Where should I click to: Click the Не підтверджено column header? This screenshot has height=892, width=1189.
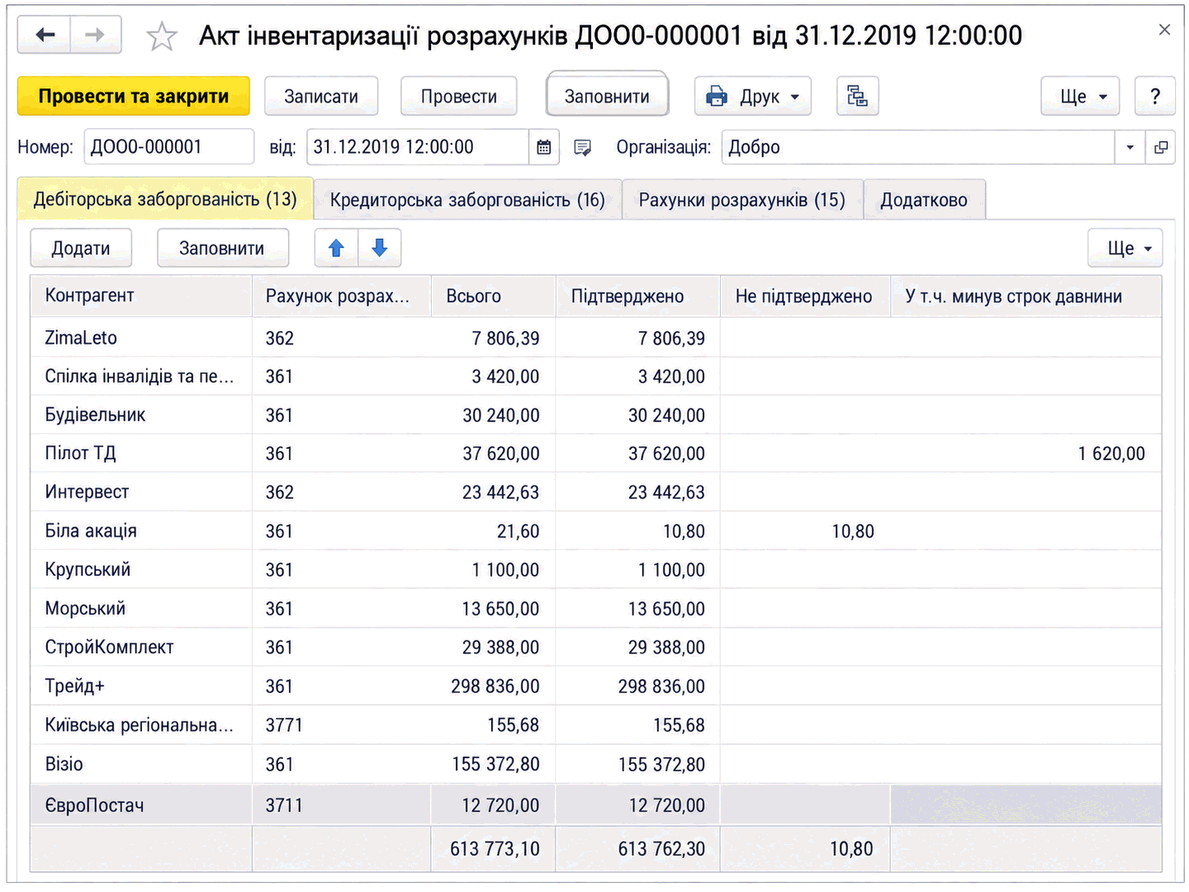coord(805,296)
